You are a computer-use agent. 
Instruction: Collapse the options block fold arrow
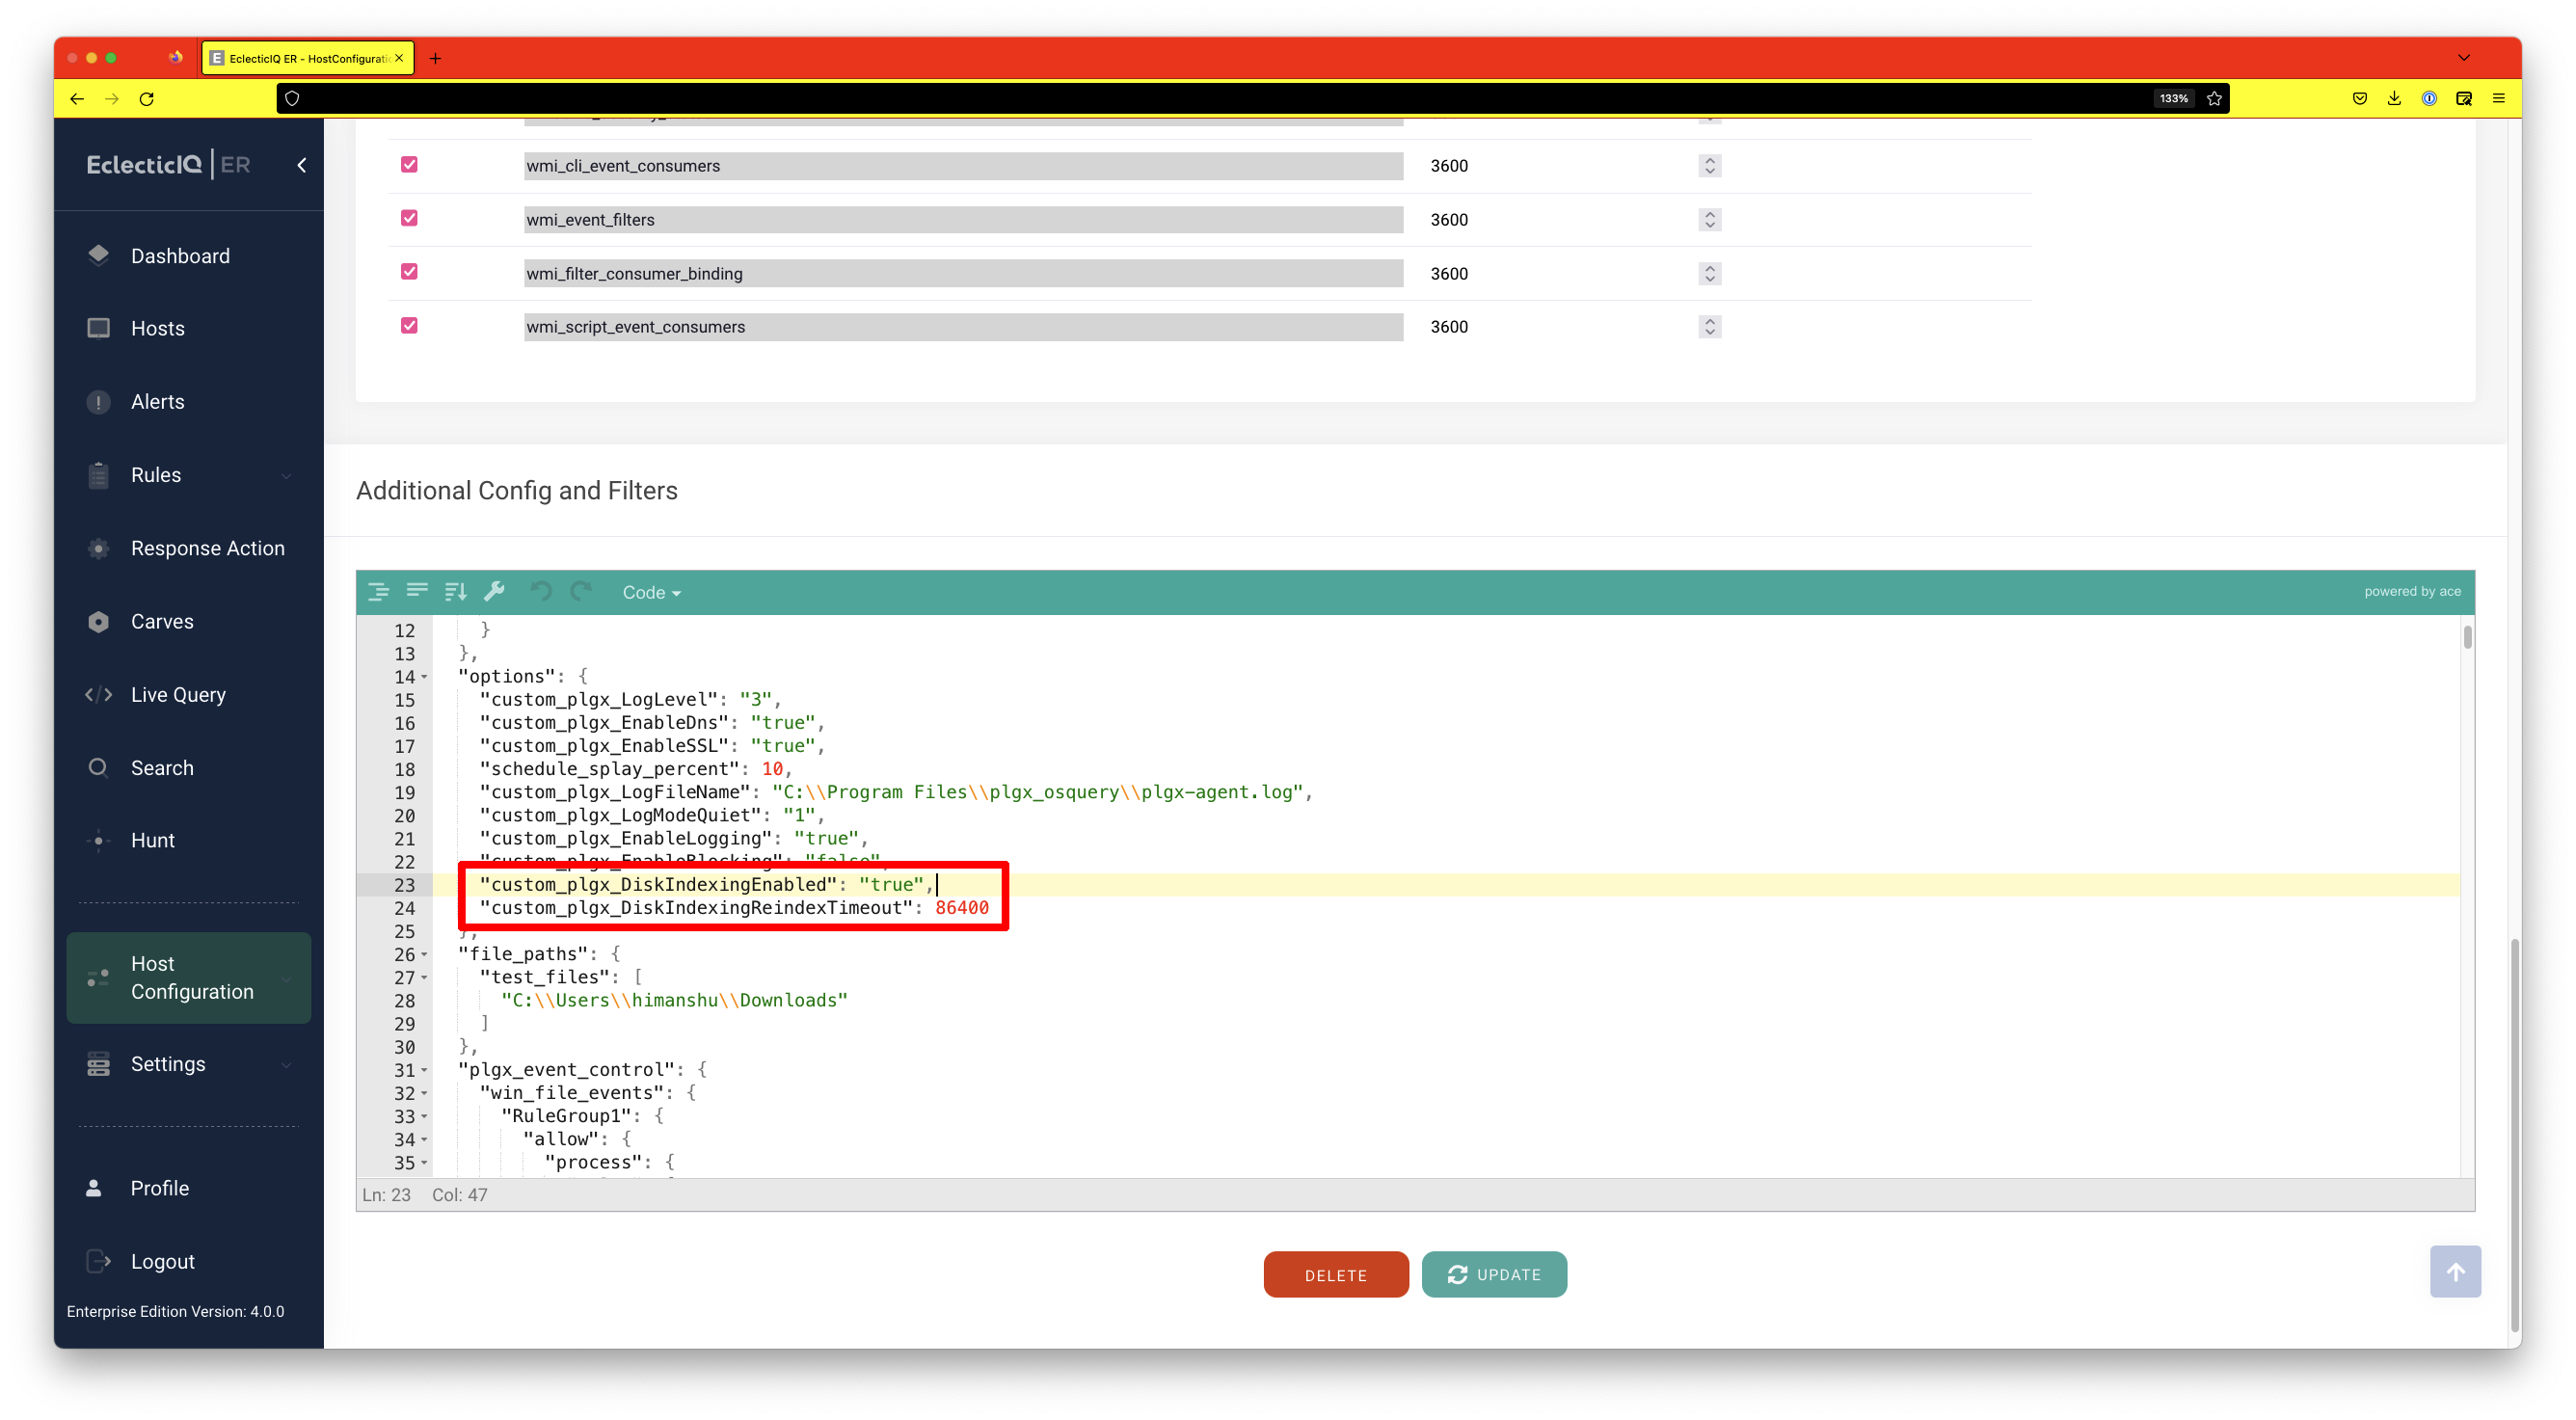(x=424, y=677)
